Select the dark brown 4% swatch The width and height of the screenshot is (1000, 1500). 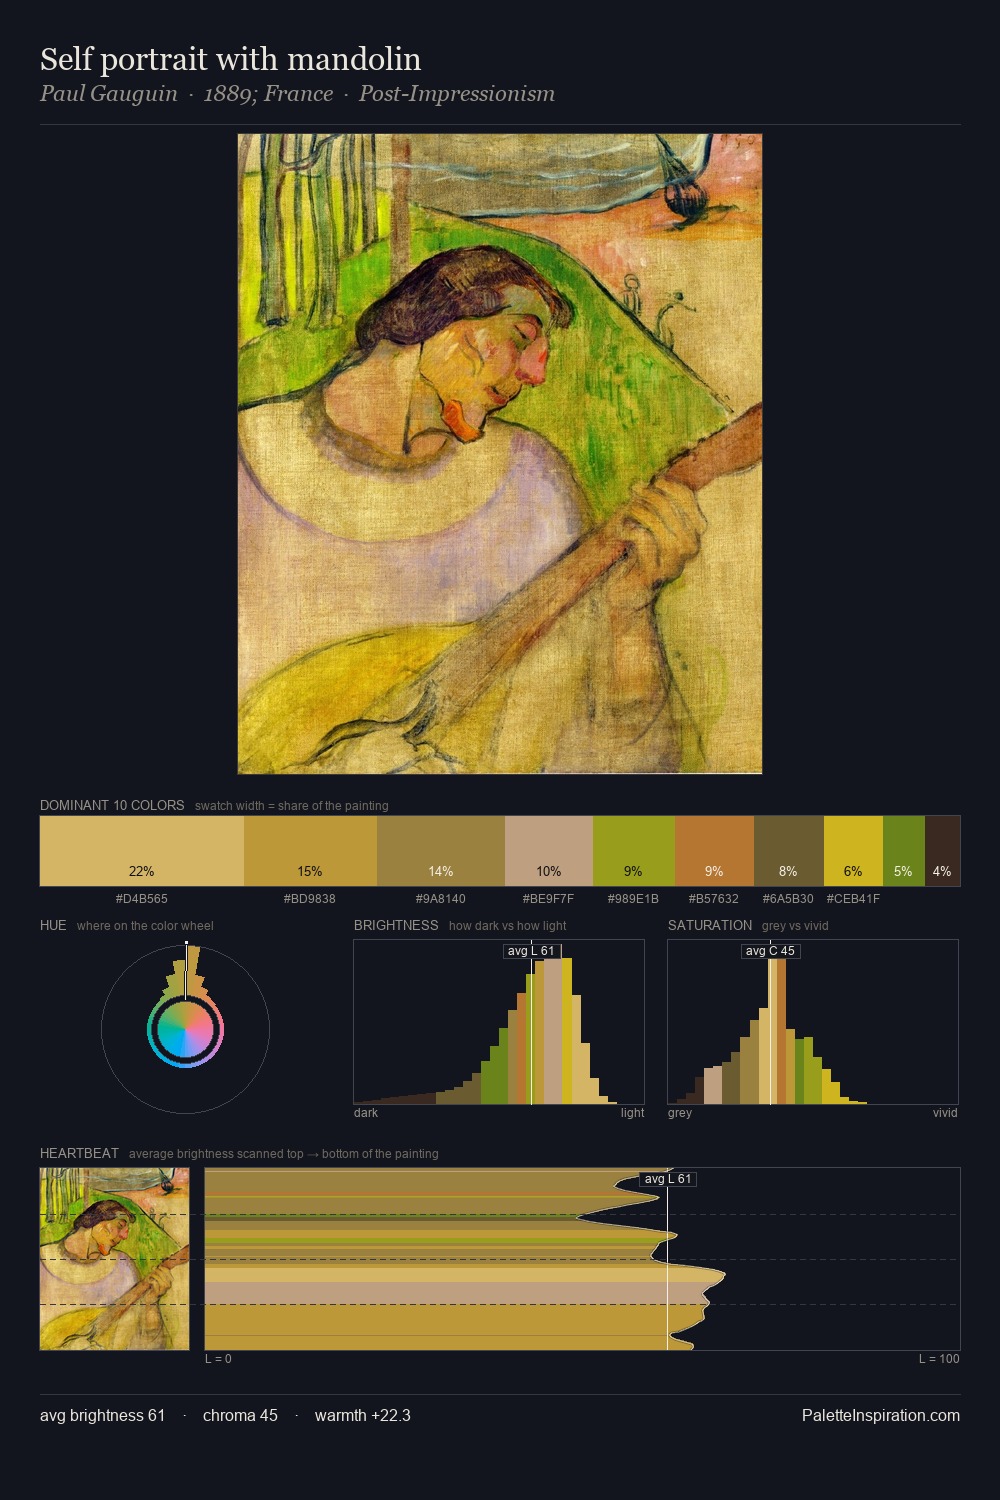tap(942, 851)
